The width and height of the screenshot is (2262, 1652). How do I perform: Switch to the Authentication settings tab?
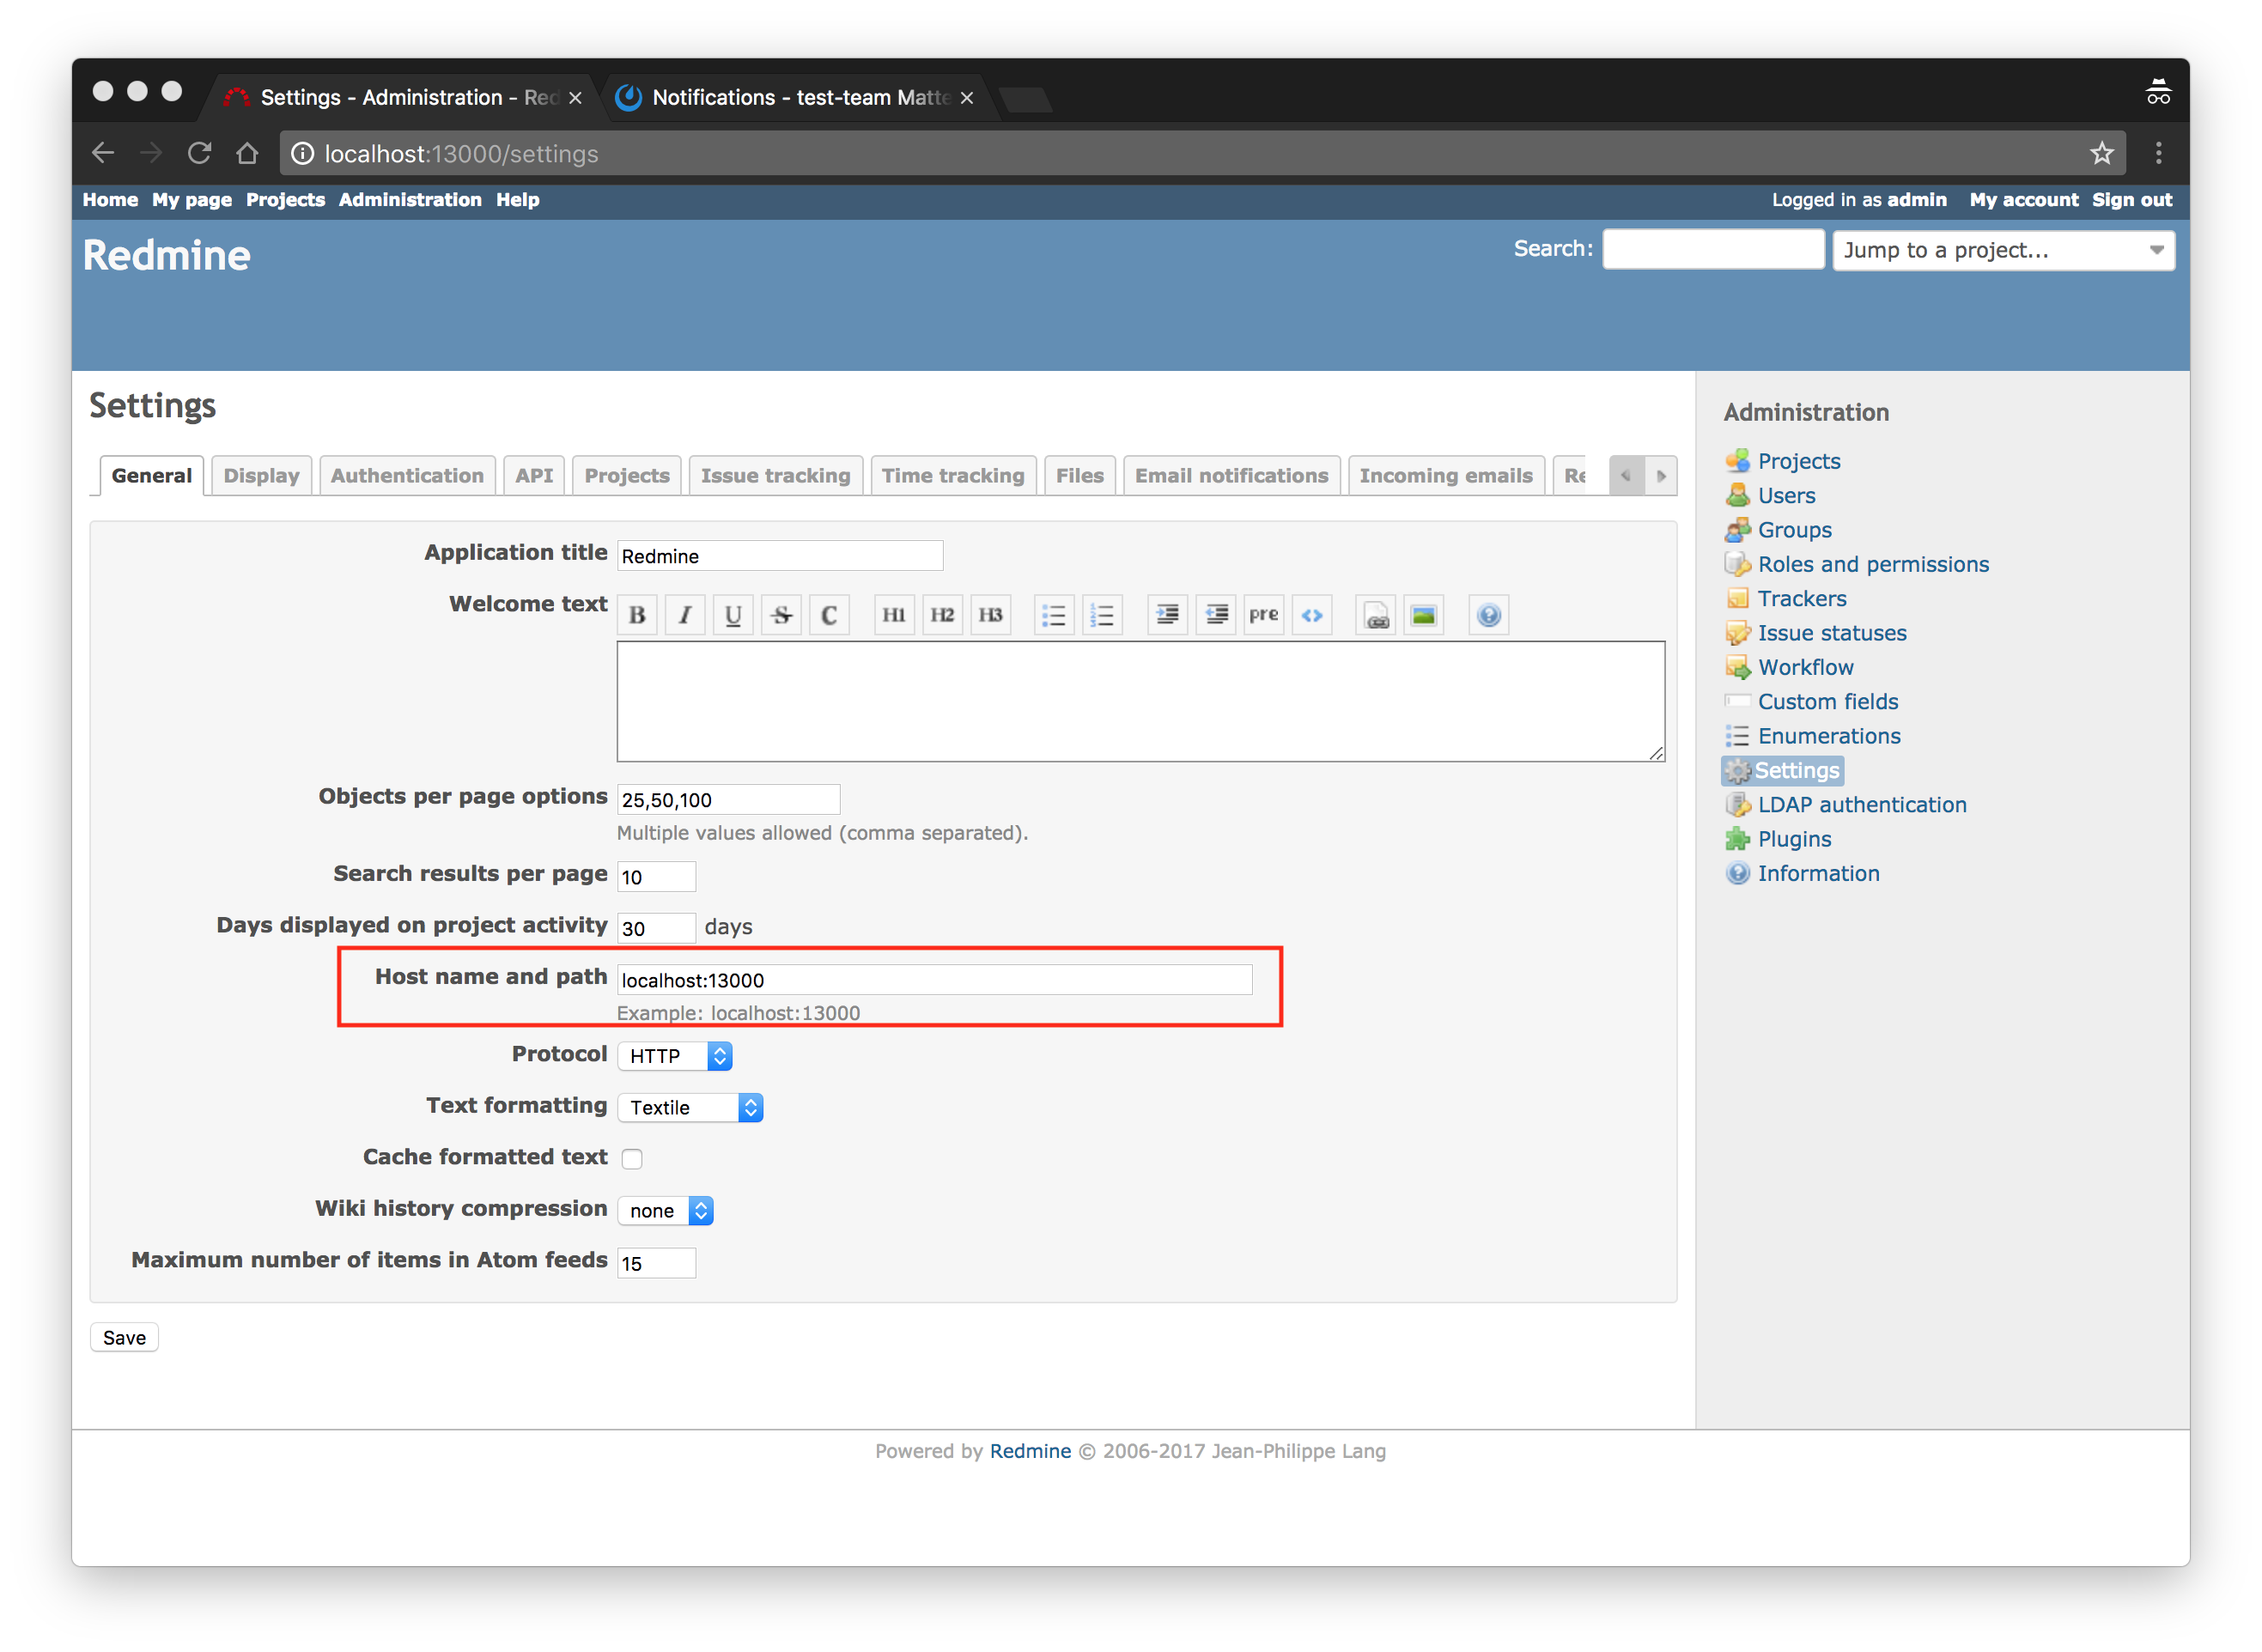click(407, 476)
